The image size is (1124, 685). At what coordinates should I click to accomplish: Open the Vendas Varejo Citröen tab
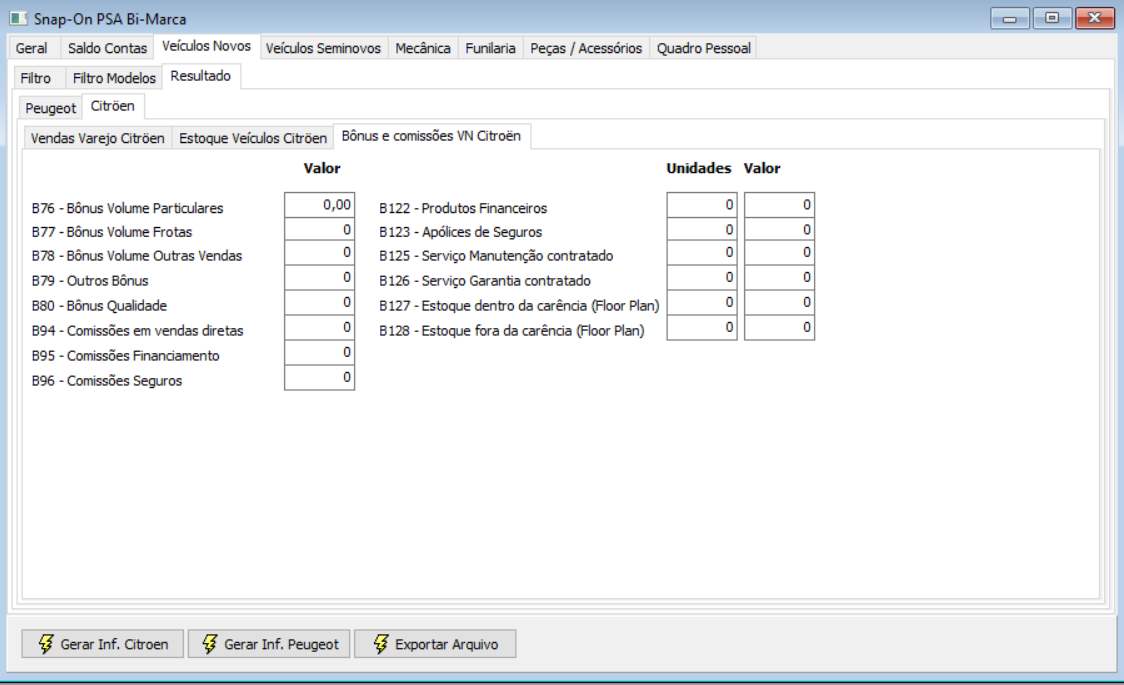(x=97, y=138)
